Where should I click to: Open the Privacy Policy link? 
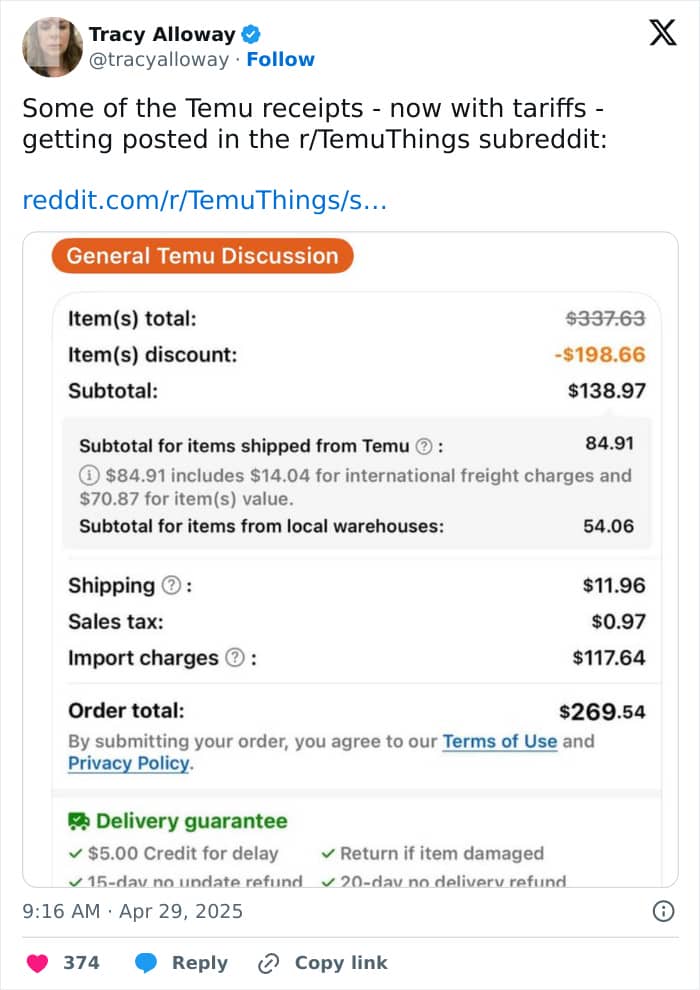pos(128,763)
